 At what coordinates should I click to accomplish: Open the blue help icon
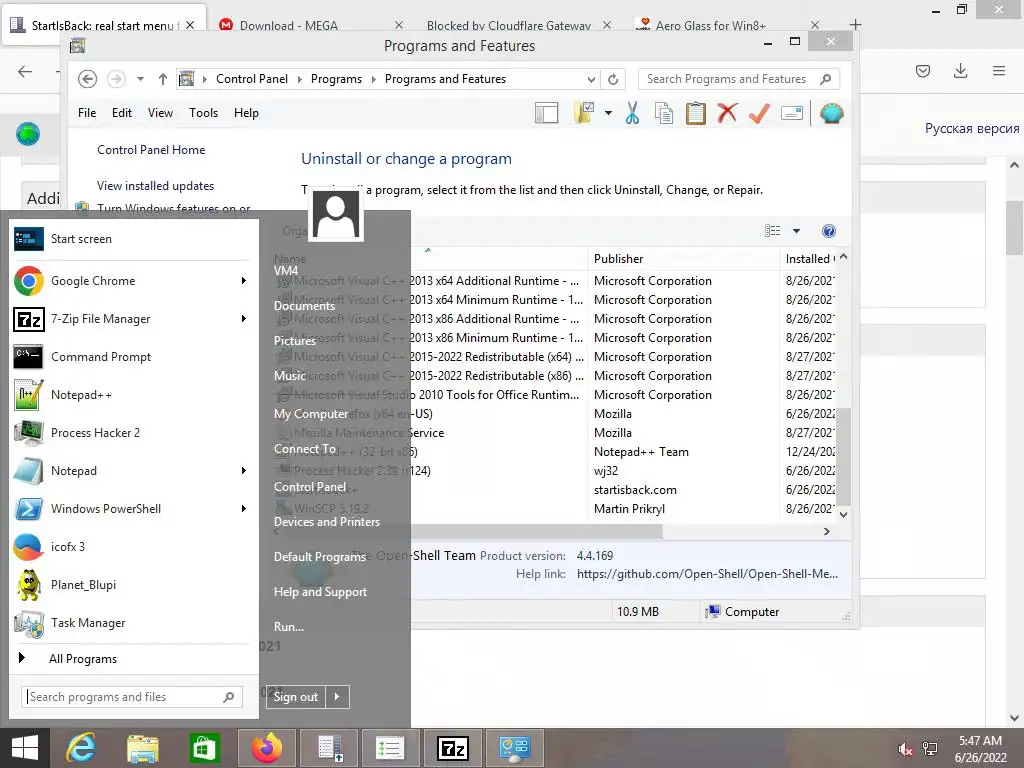[829, 231]
